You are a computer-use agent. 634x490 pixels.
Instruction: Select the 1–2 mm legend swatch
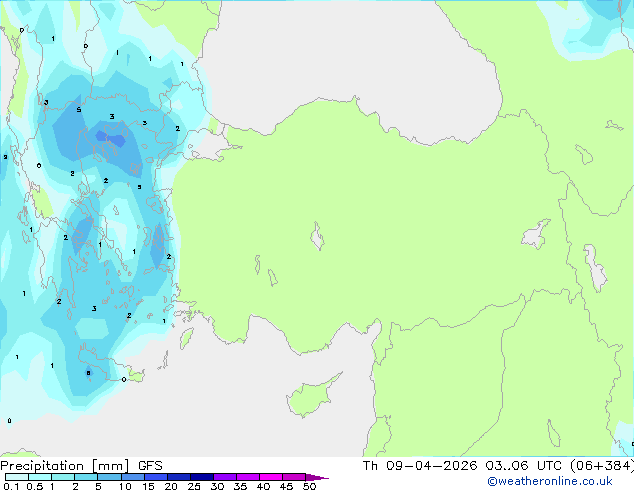[63, 477]
